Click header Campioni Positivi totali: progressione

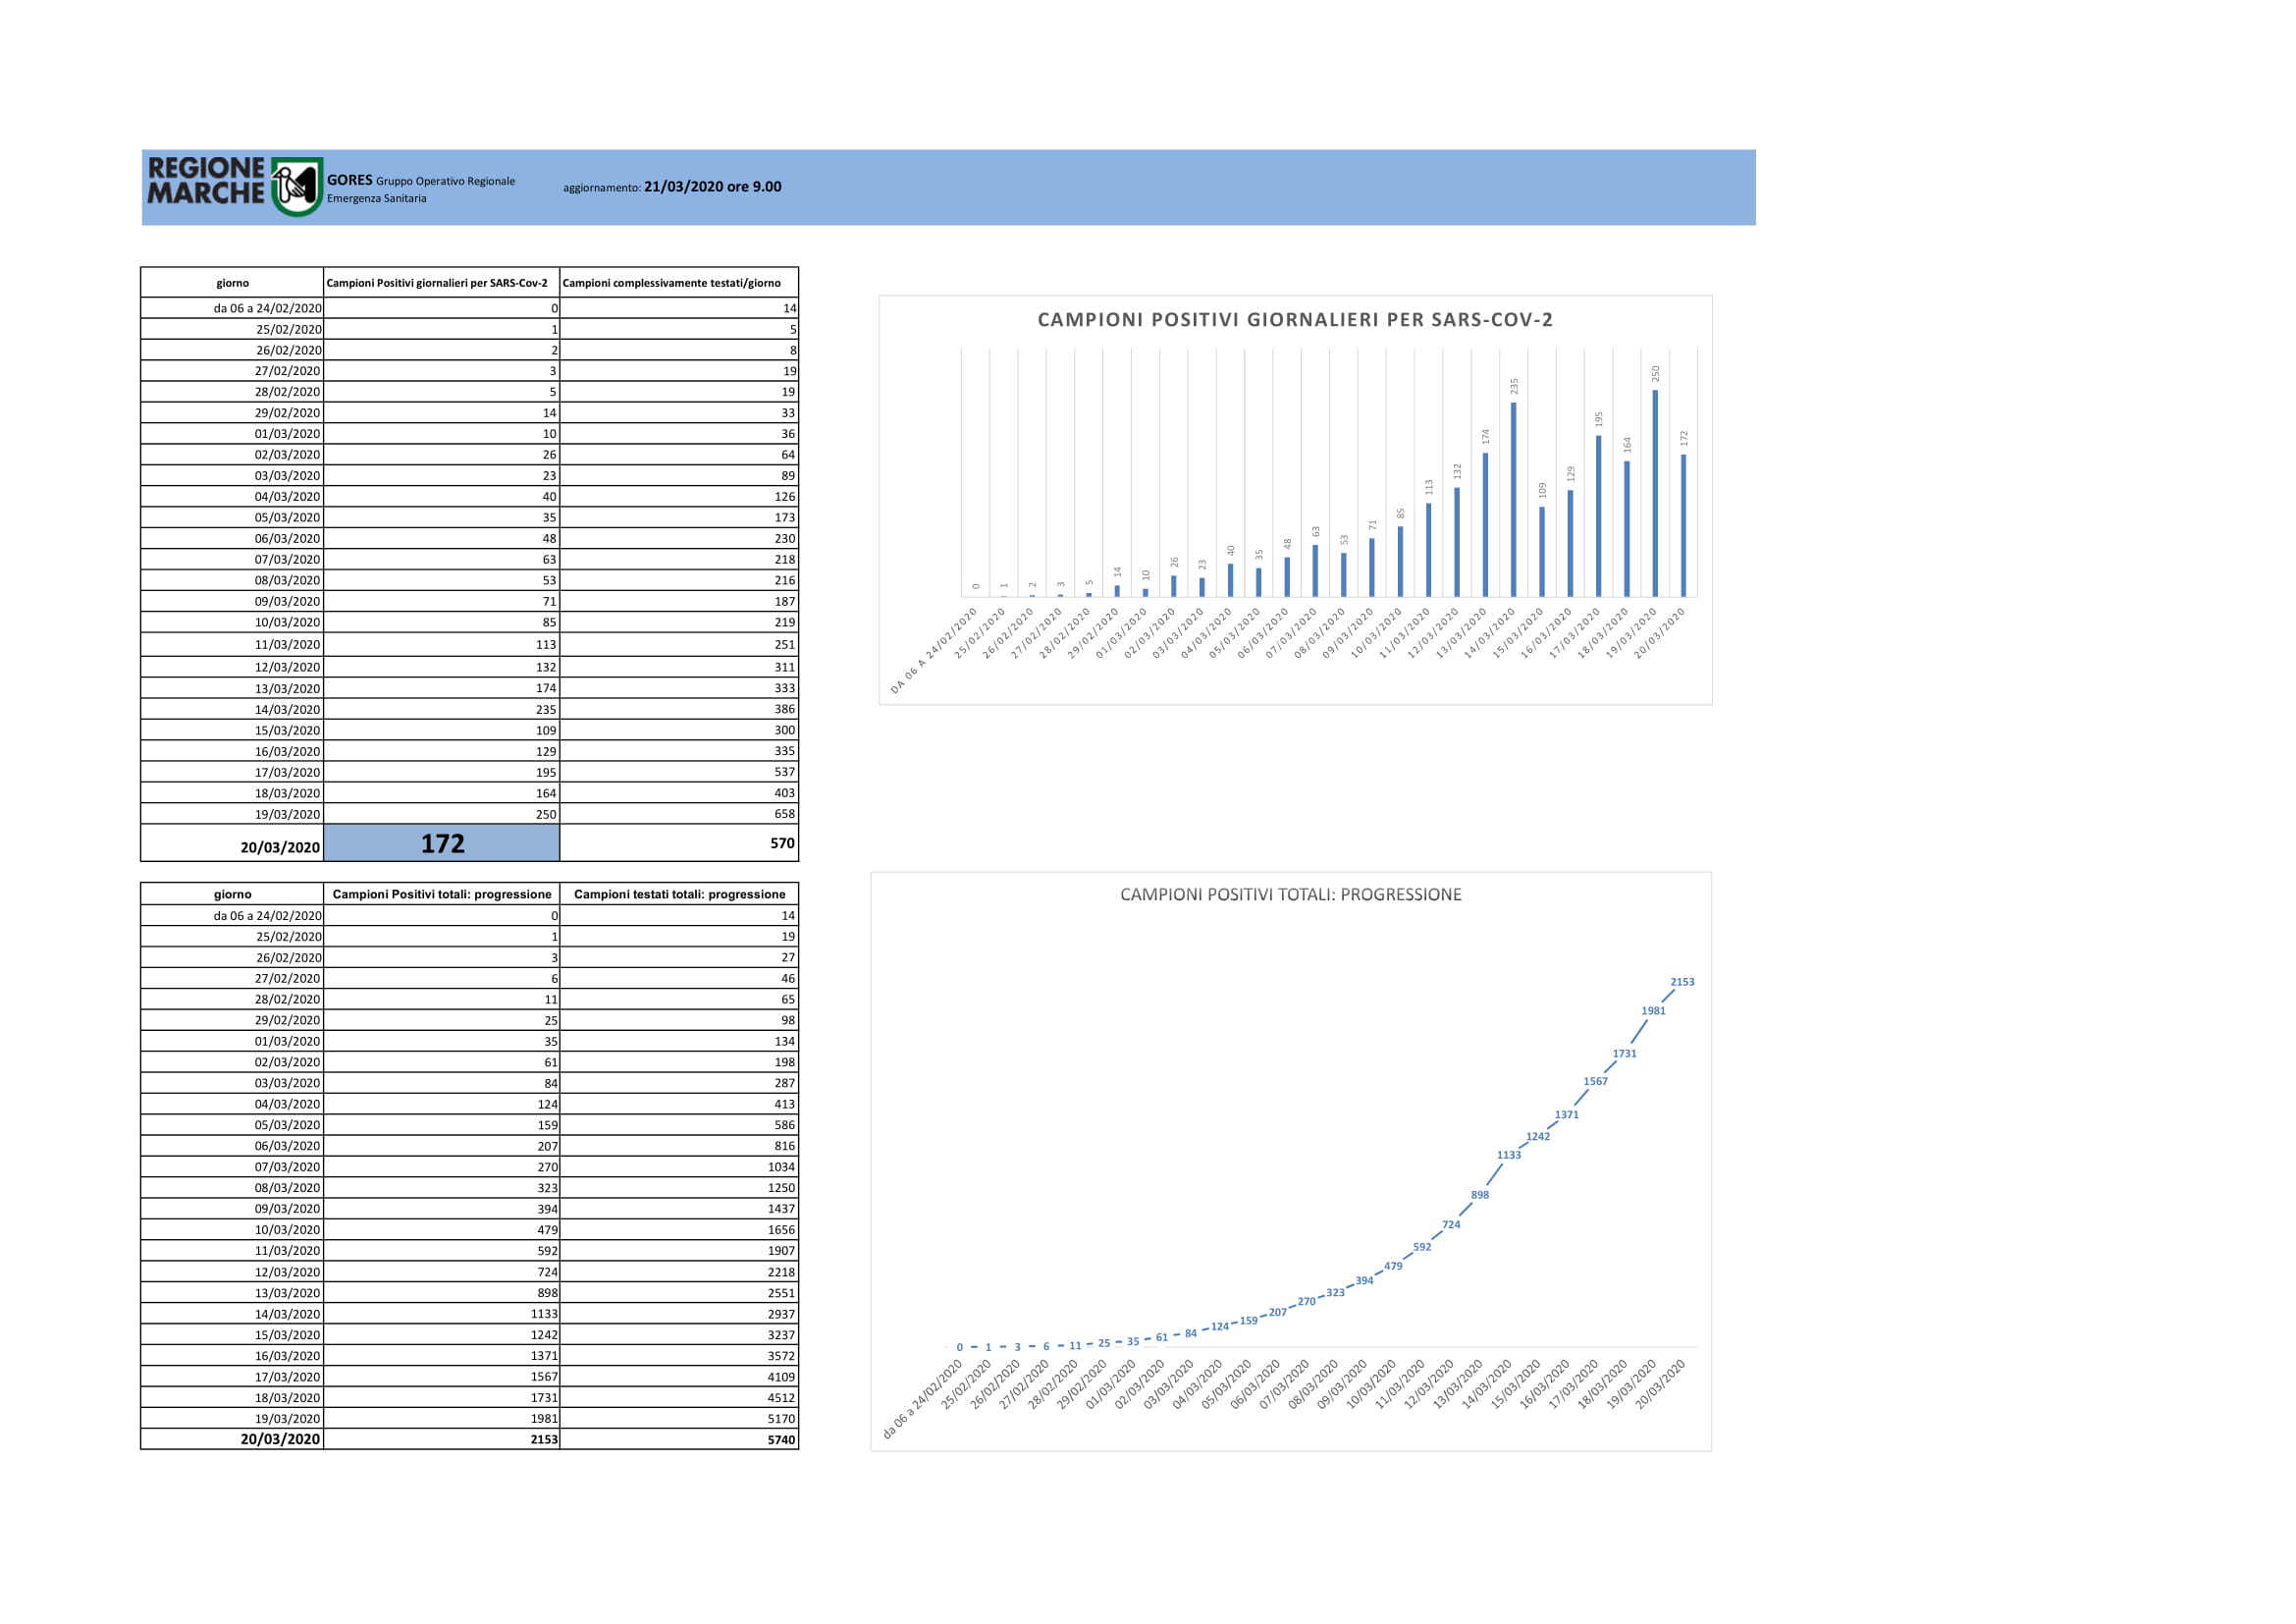442,894
